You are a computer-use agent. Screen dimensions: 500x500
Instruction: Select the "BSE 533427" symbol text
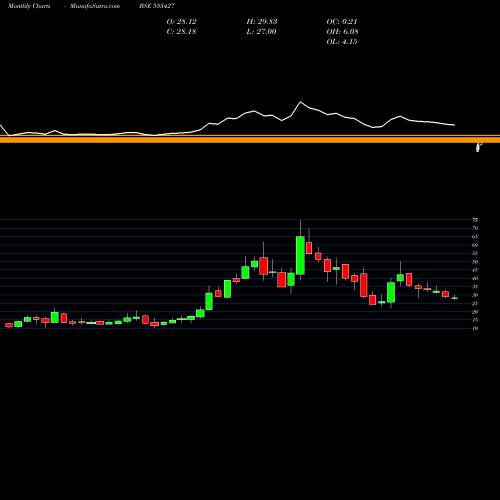(x=157, y=6)
